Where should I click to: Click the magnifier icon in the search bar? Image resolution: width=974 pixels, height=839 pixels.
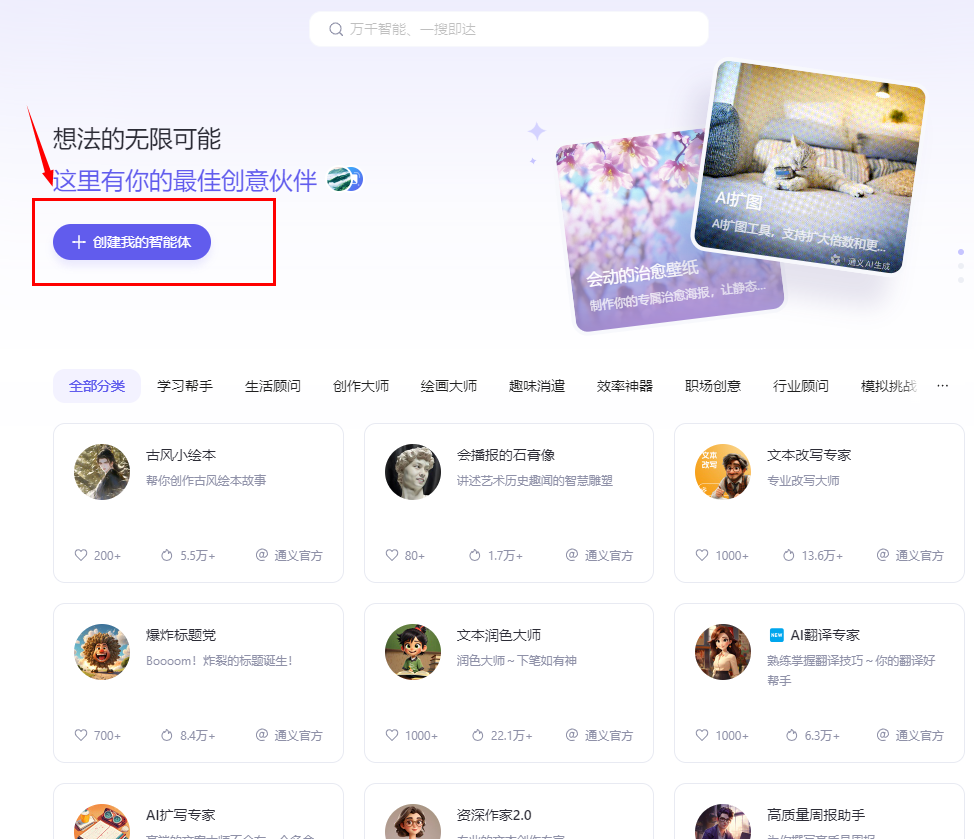coord(336,29)
